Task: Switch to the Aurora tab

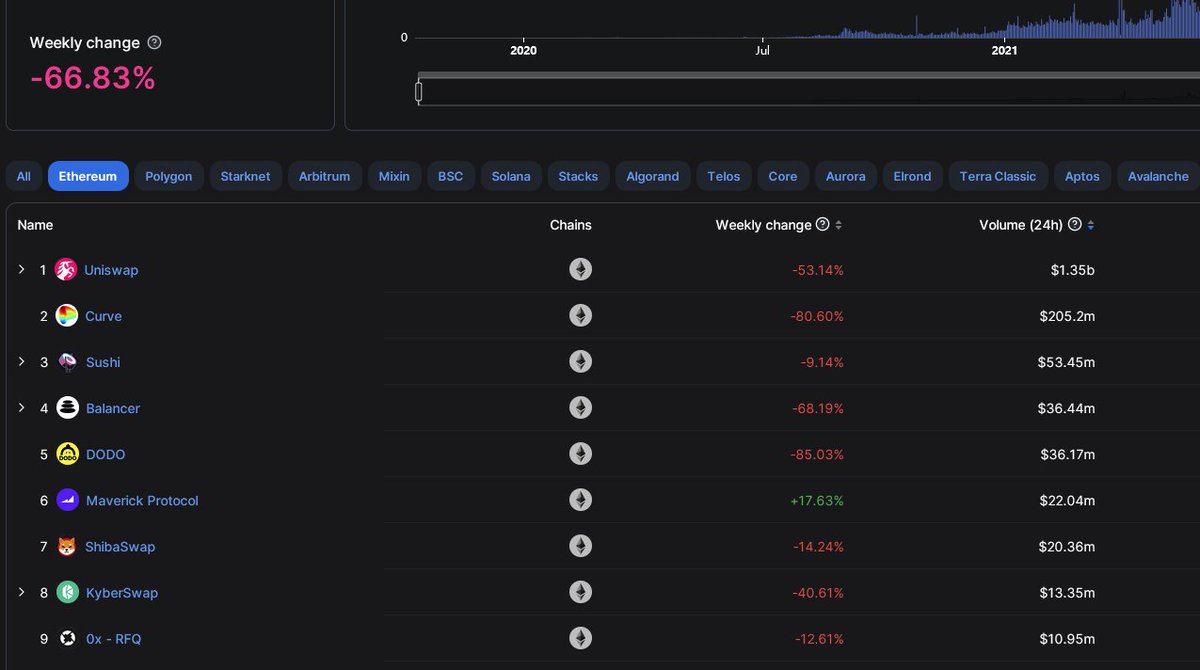Action: 845,176
